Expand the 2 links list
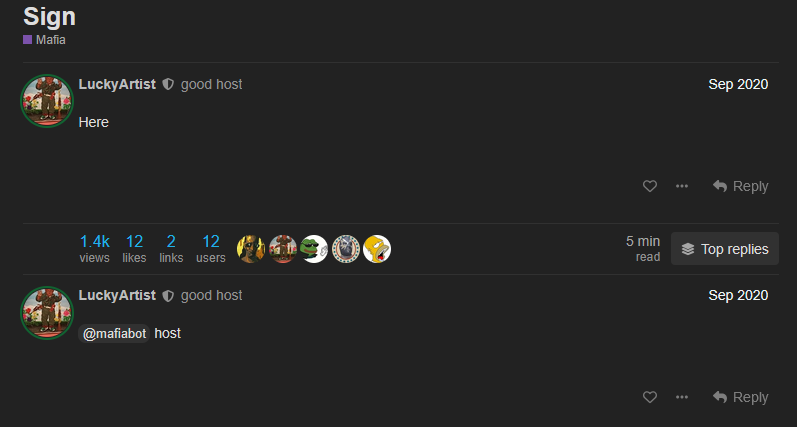The height and width of the screenshot is (427, 797). click(x=171, y=249)
